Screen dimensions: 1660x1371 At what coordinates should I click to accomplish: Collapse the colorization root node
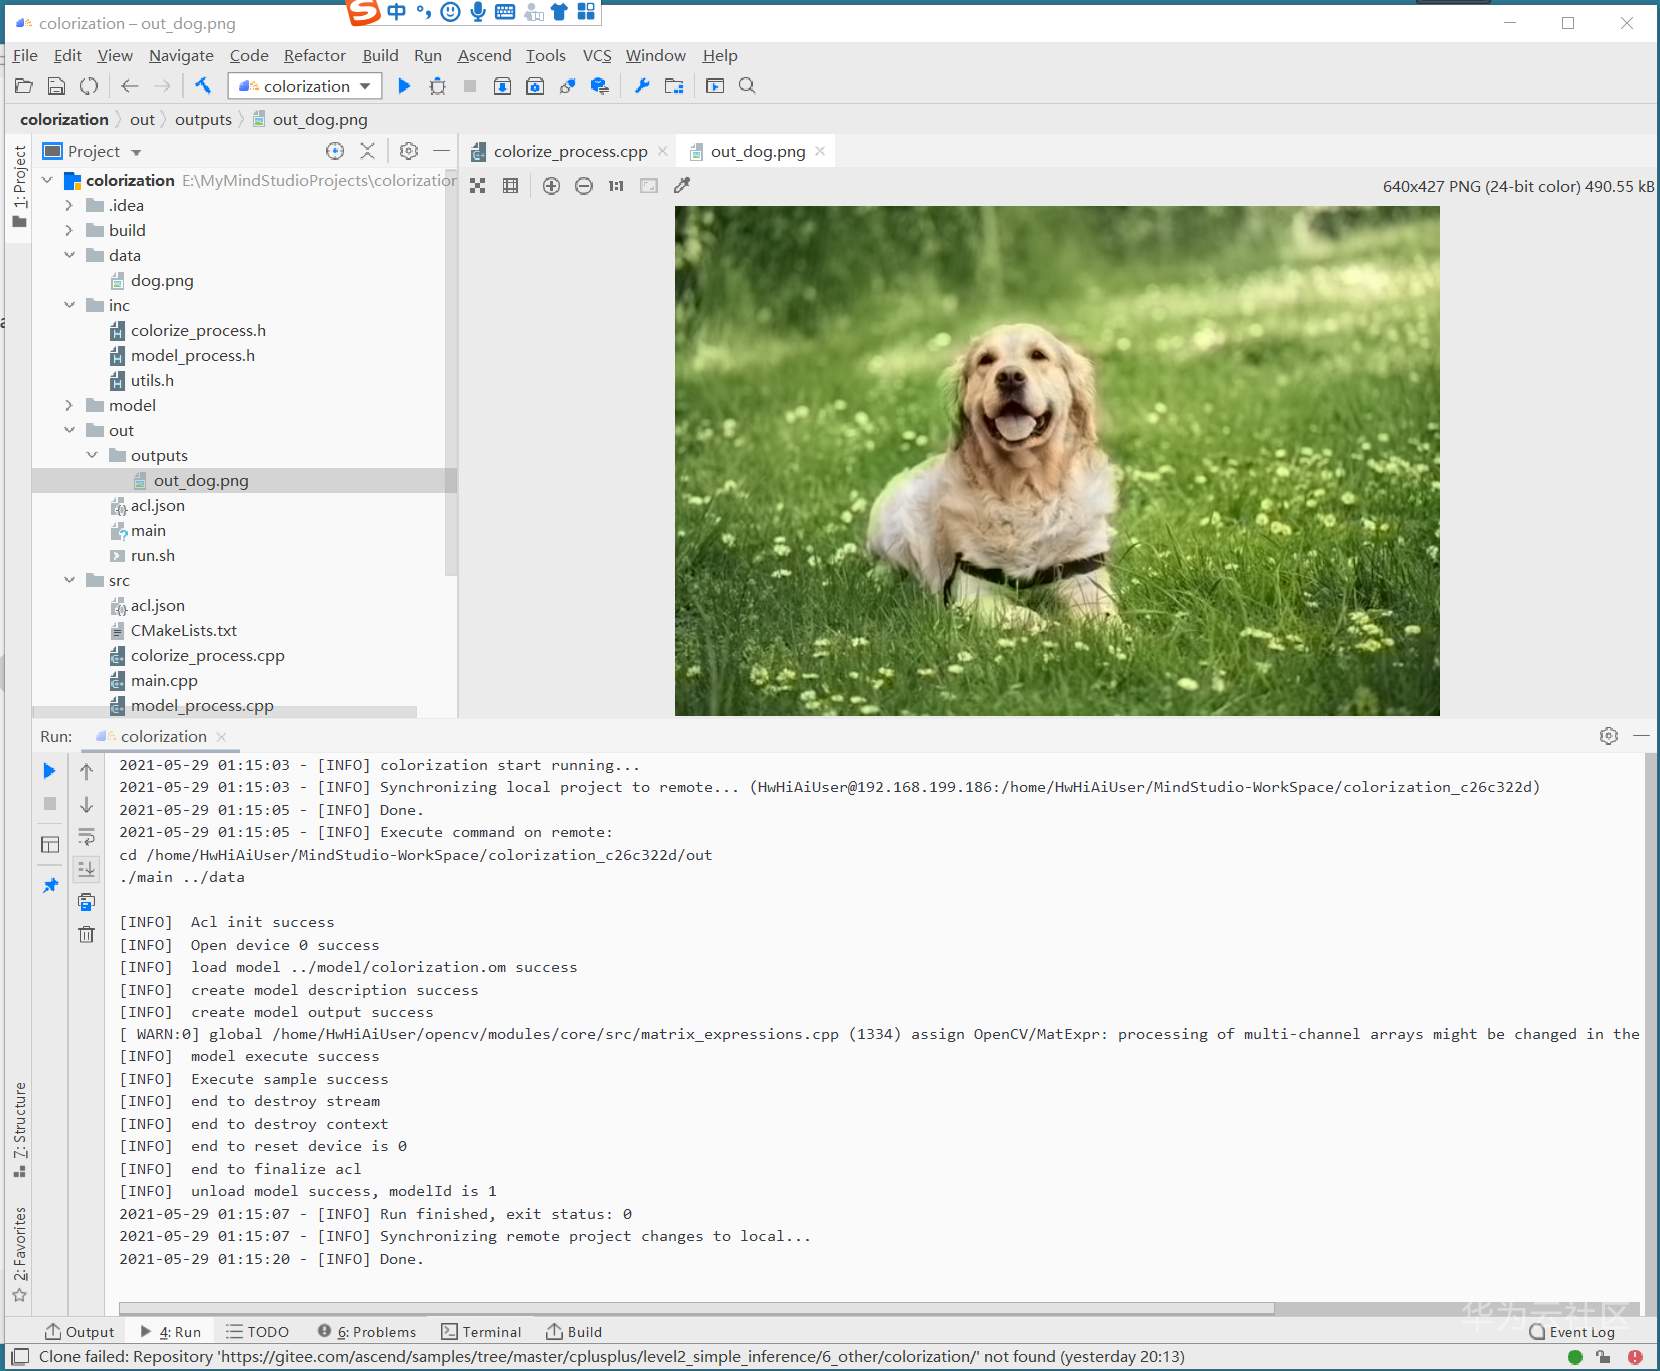point(47,180)
